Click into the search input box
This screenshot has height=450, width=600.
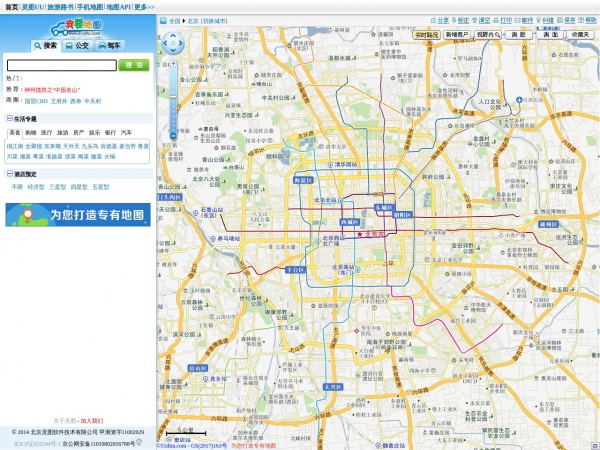pos(62,65)
